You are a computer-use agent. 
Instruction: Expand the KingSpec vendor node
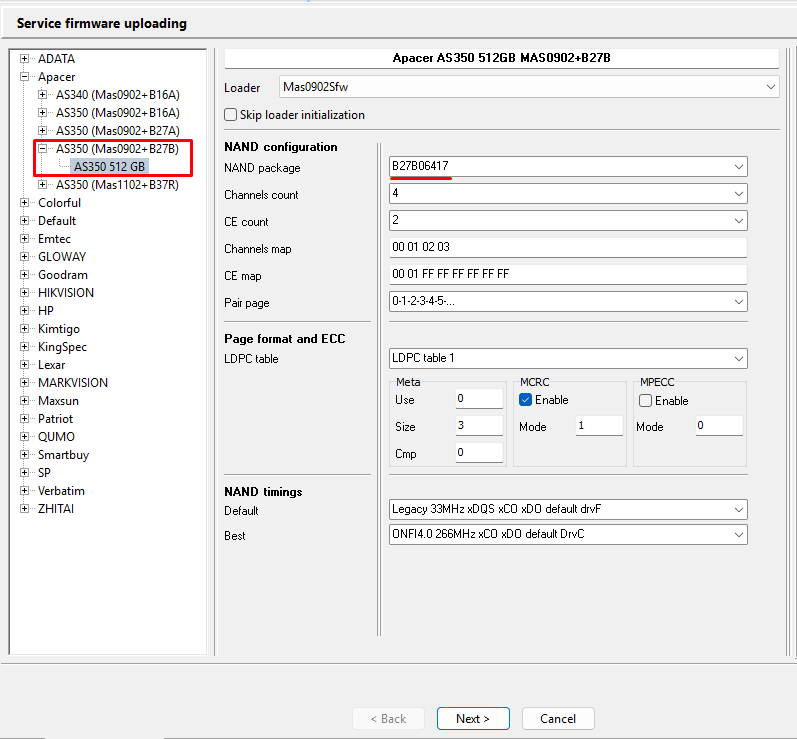[x=24, y=347]
